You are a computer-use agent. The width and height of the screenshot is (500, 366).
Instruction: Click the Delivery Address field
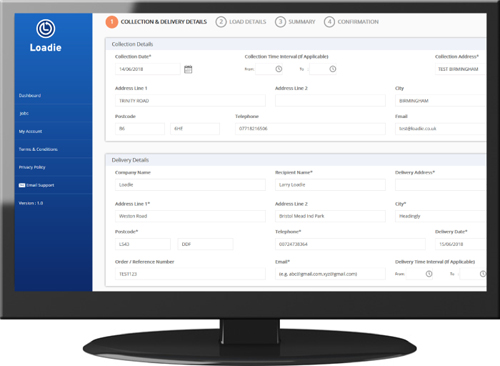click(440, 185)
